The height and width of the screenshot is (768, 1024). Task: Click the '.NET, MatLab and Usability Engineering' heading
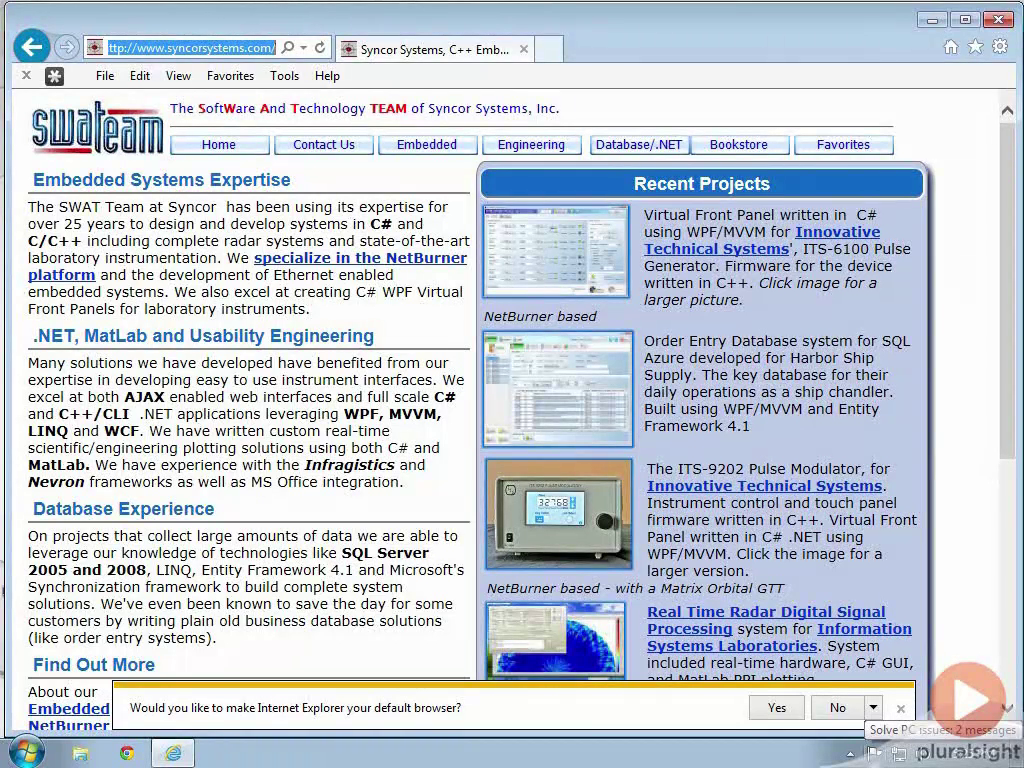(204, 336)
